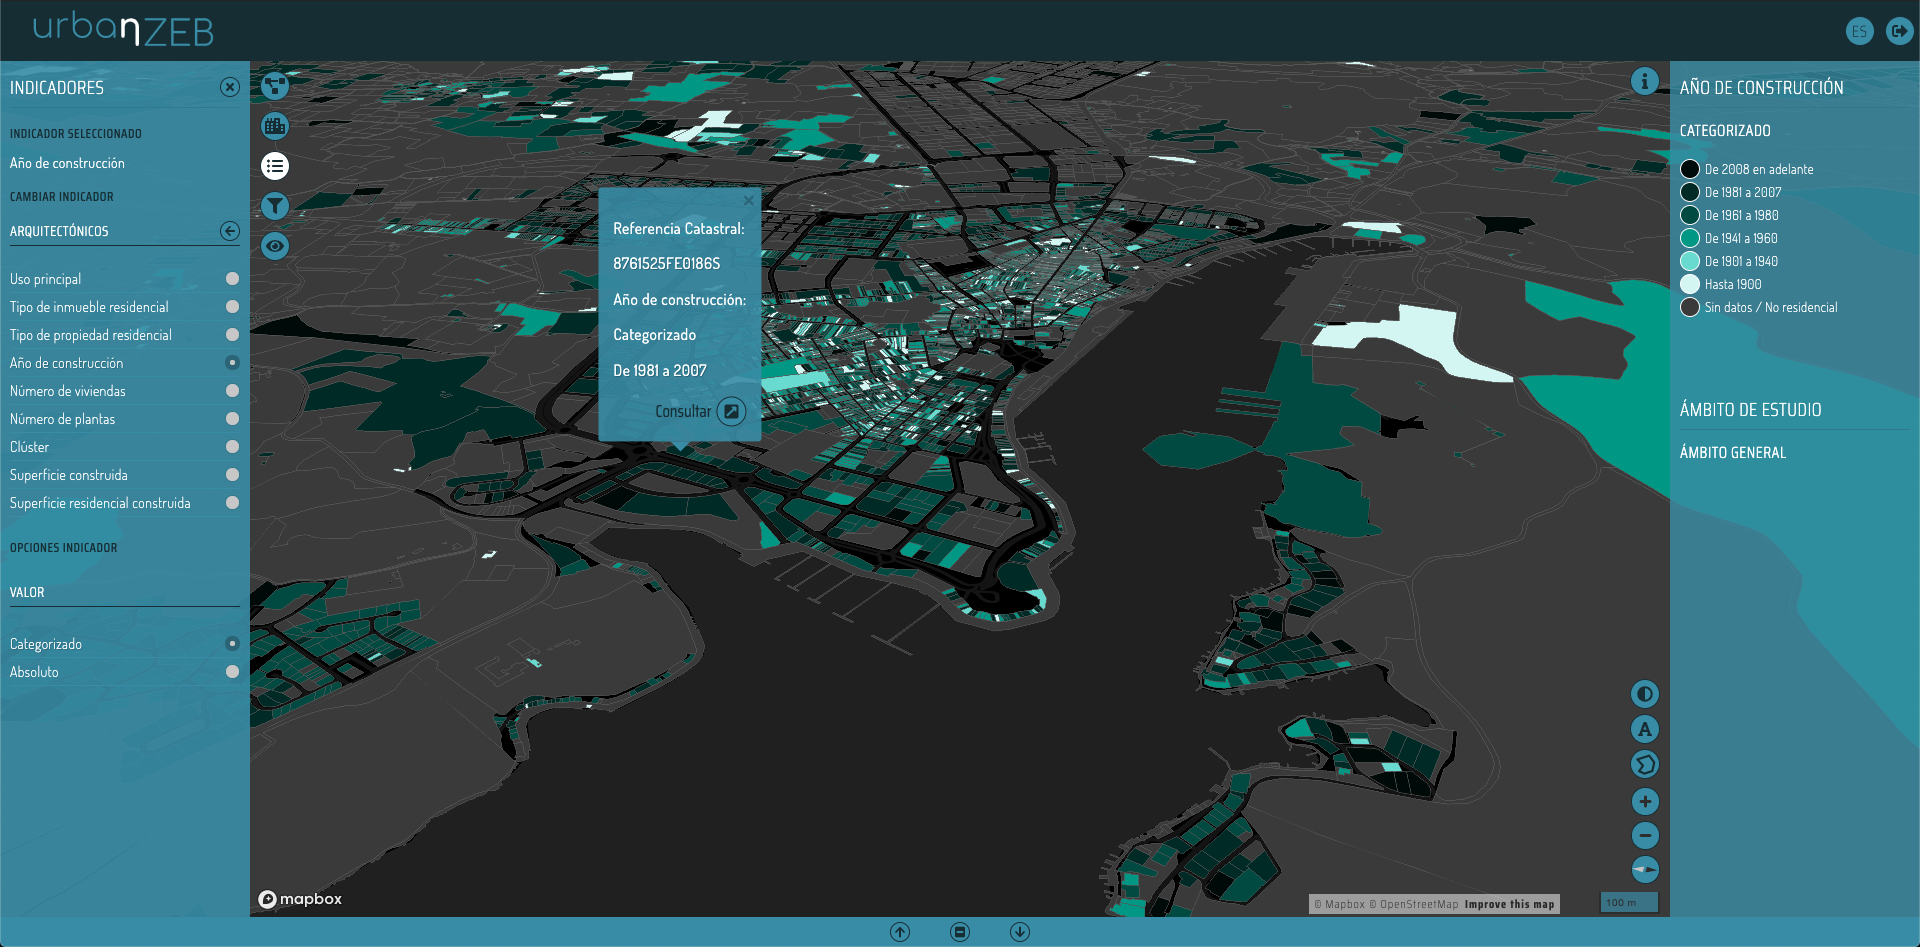This screenshot has height=947, width=1920.
Task: Zoom out with the minus button
Action: click(1645, 835)
